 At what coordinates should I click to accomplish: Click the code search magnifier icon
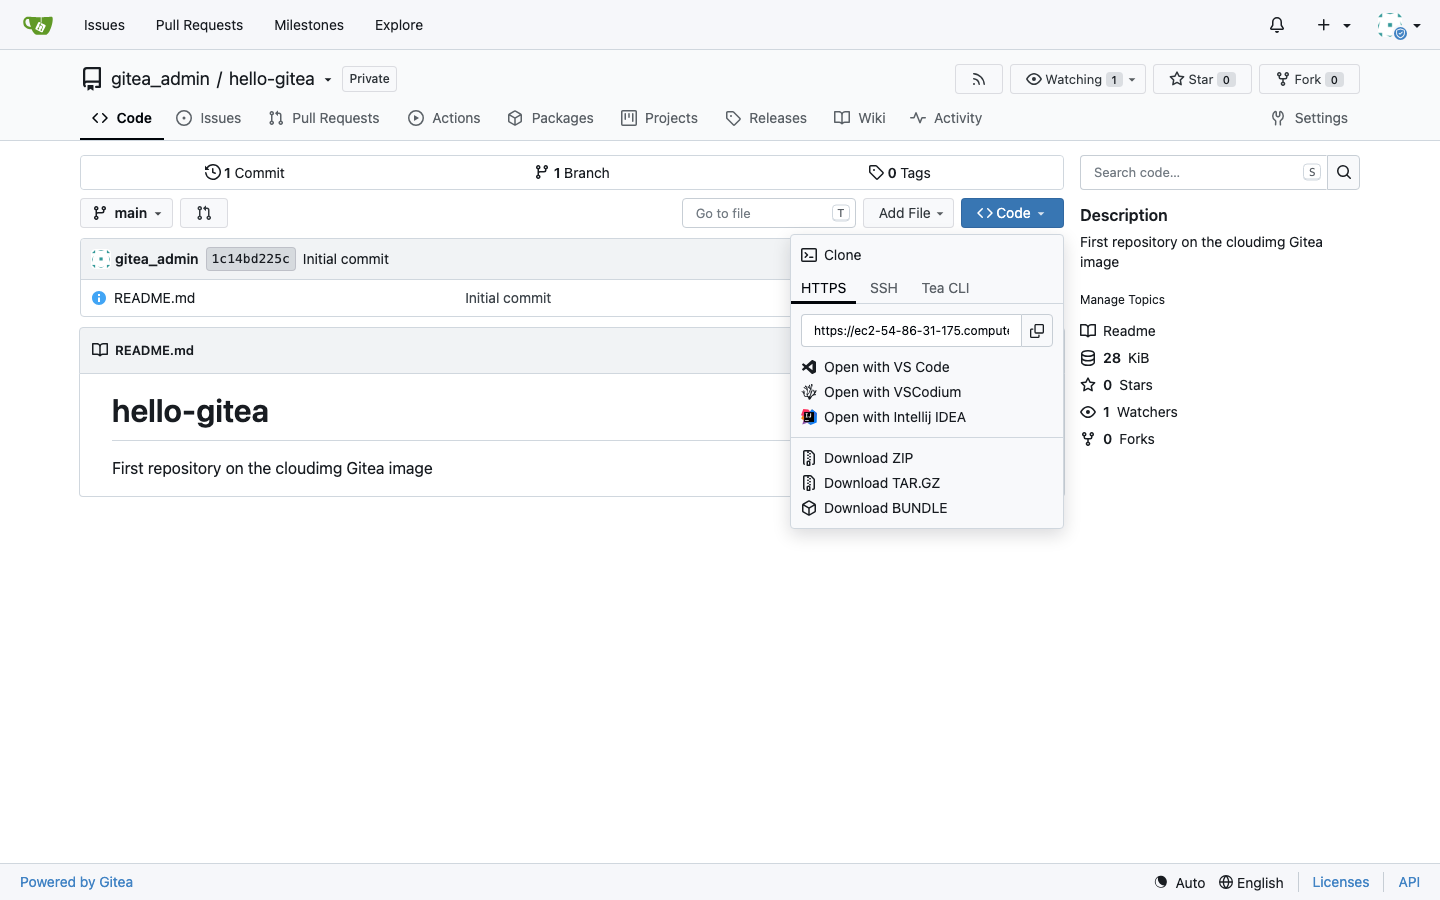pyautogui.click(x=1344, y=172)
